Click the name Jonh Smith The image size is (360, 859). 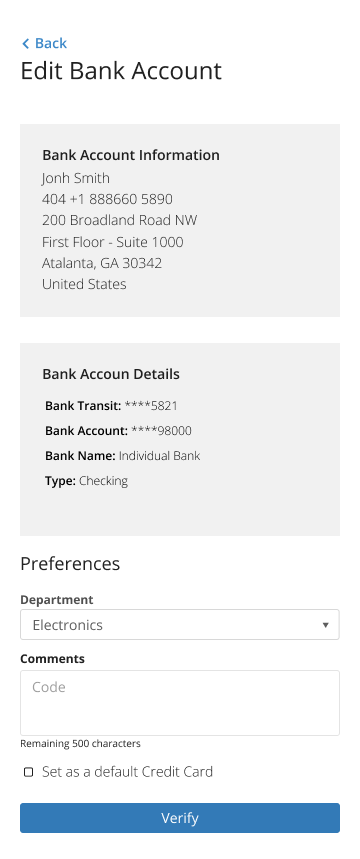coord(76,178)
